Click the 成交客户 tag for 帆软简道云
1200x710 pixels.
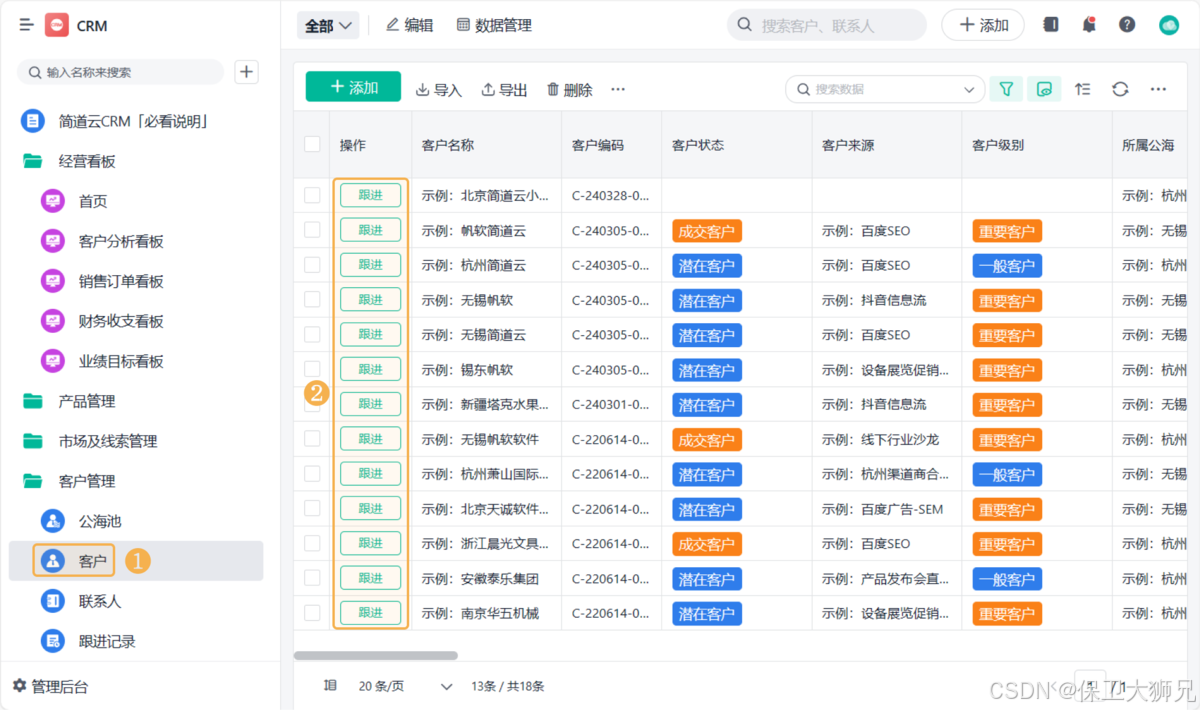(x=707, y=231)
